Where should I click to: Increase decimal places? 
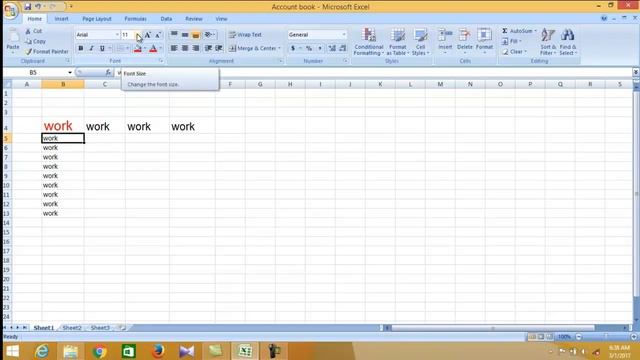pyautogui.click(x=332, y=49)
